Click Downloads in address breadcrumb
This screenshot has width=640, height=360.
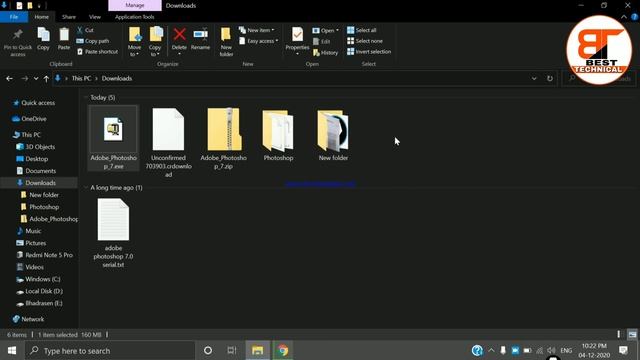(x=117, y=78)
